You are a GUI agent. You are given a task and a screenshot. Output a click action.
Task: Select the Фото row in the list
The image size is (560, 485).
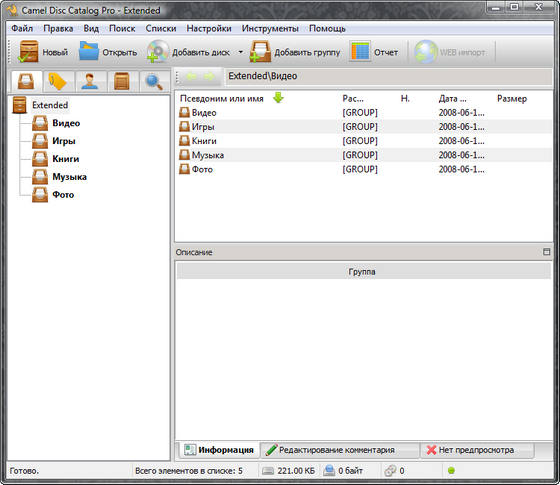tap(364, 169)
